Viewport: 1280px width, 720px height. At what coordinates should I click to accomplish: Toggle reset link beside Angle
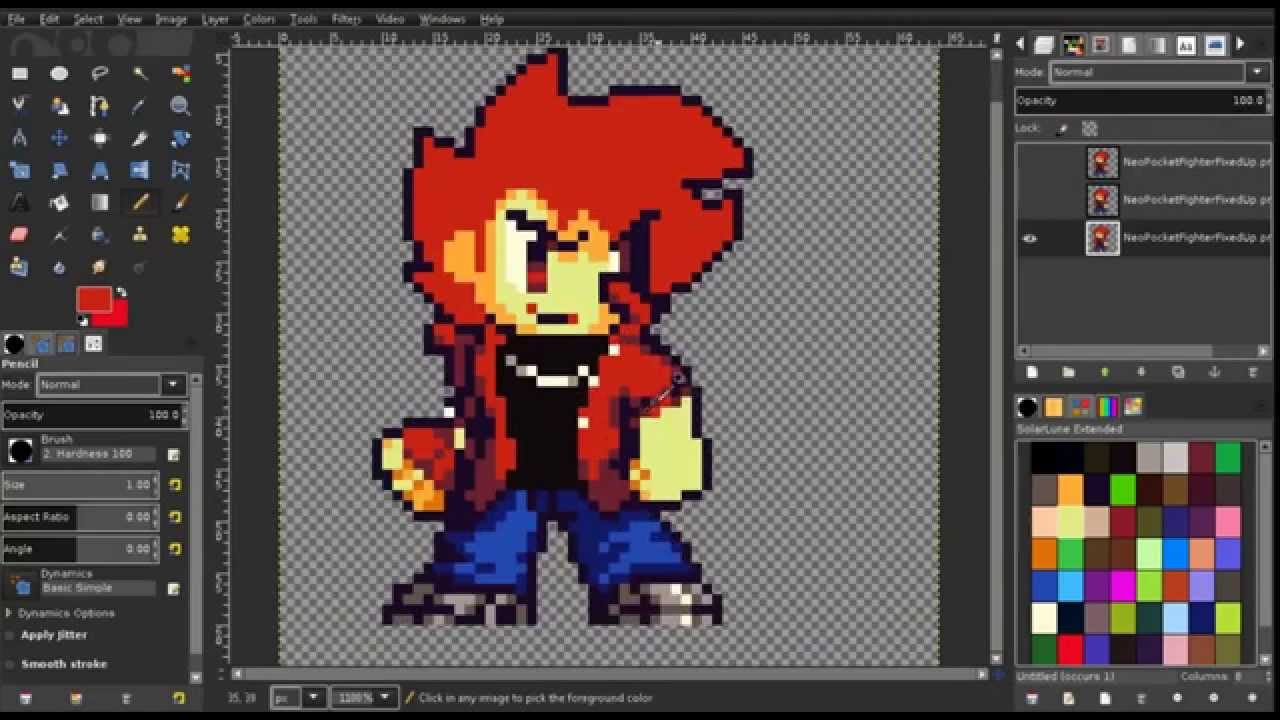175,549
